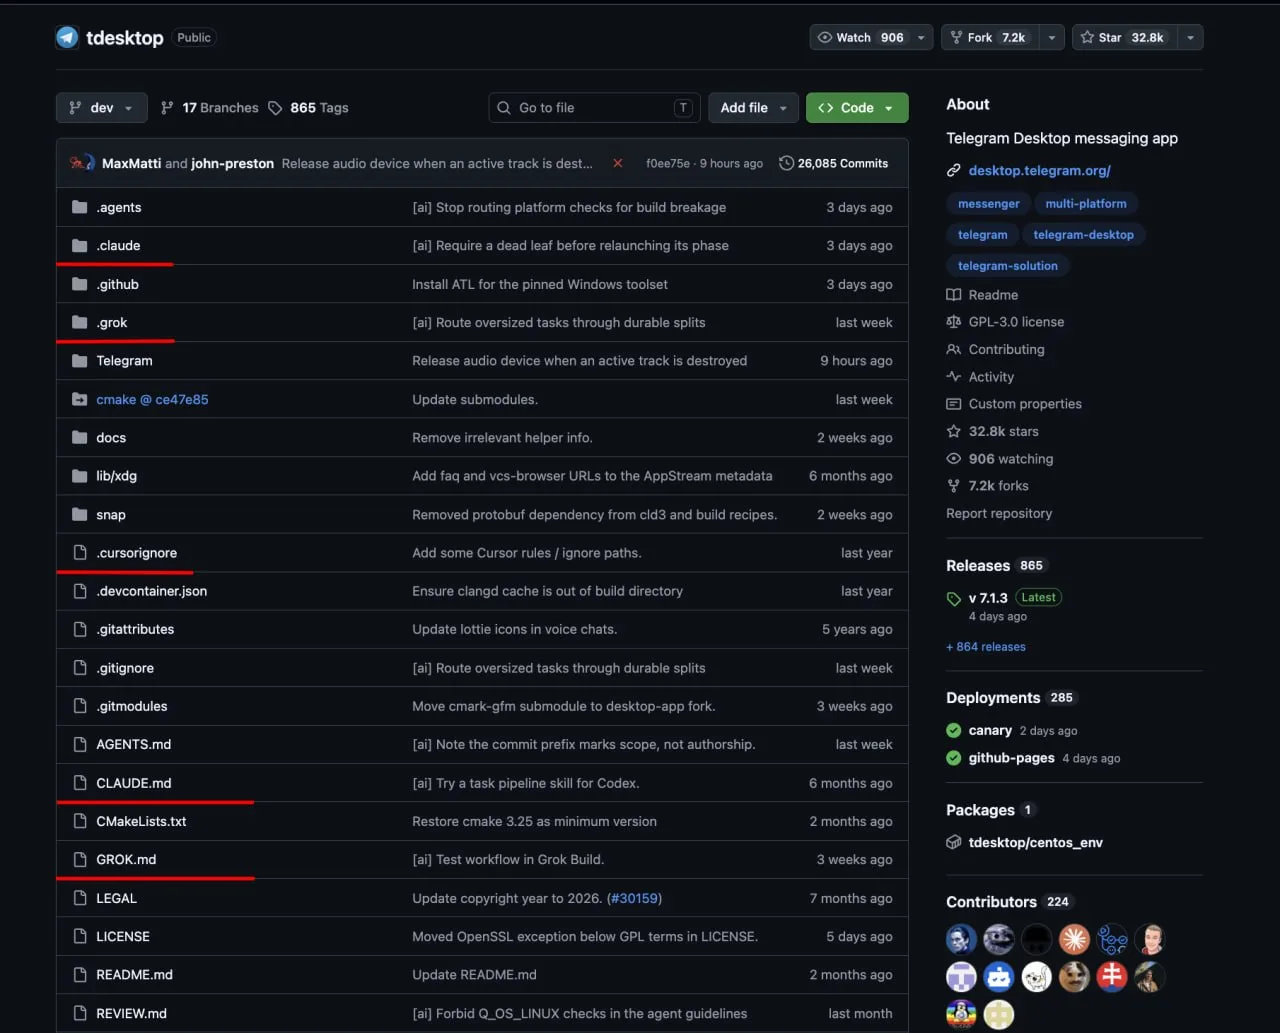Open the desktop.telegram.org link
The image size is (1280, 1033).
click(1039, 171)
